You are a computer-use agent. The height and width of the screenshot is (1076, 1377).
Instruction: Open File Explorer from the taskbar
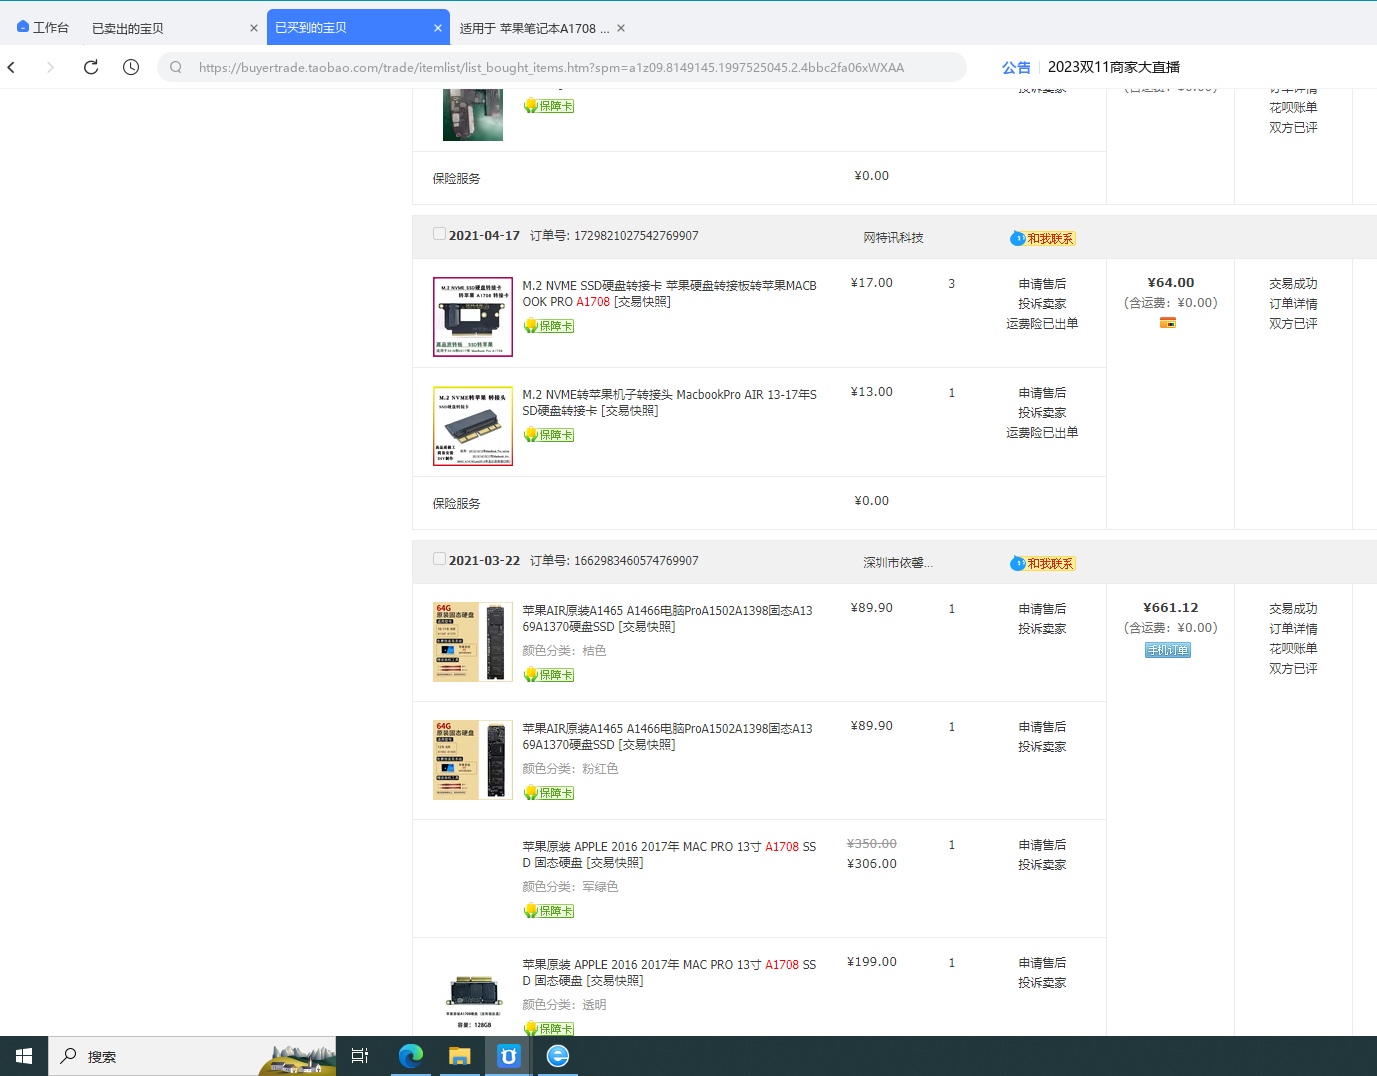pos(460,1056)
